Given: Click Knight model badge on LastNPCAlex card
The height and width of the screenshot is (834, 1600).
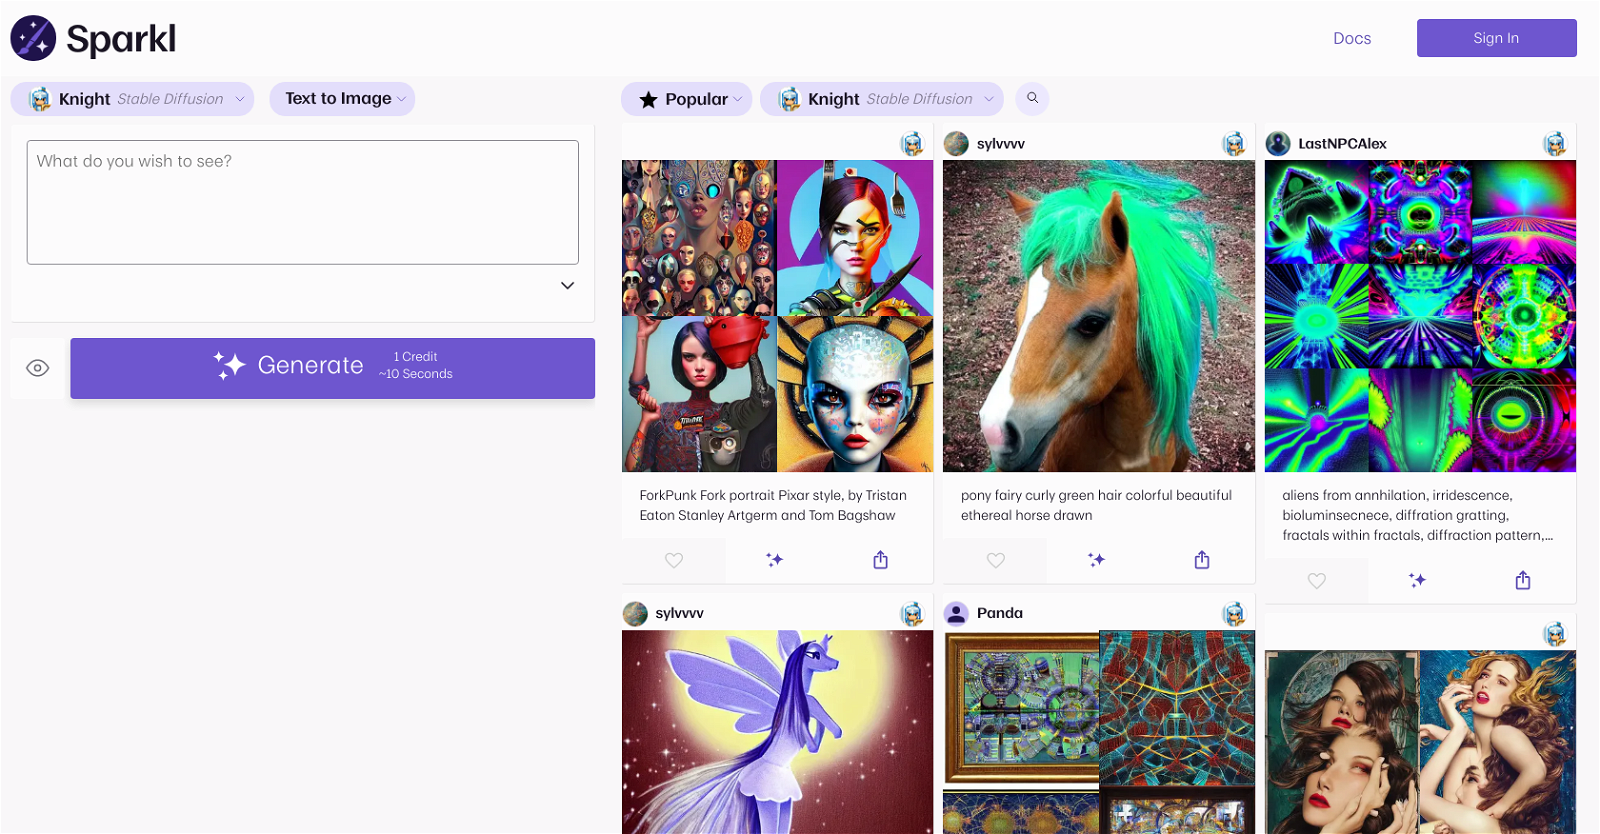Looking at the screenshot, I should 1554,144.
